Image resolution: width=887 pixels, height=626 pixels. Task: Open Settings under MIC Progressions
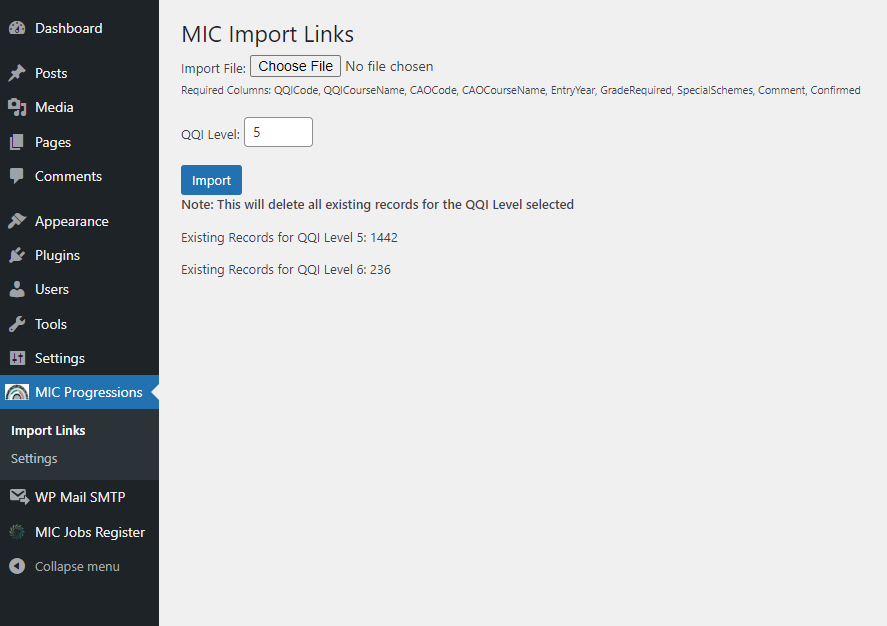tap(34, 458)
